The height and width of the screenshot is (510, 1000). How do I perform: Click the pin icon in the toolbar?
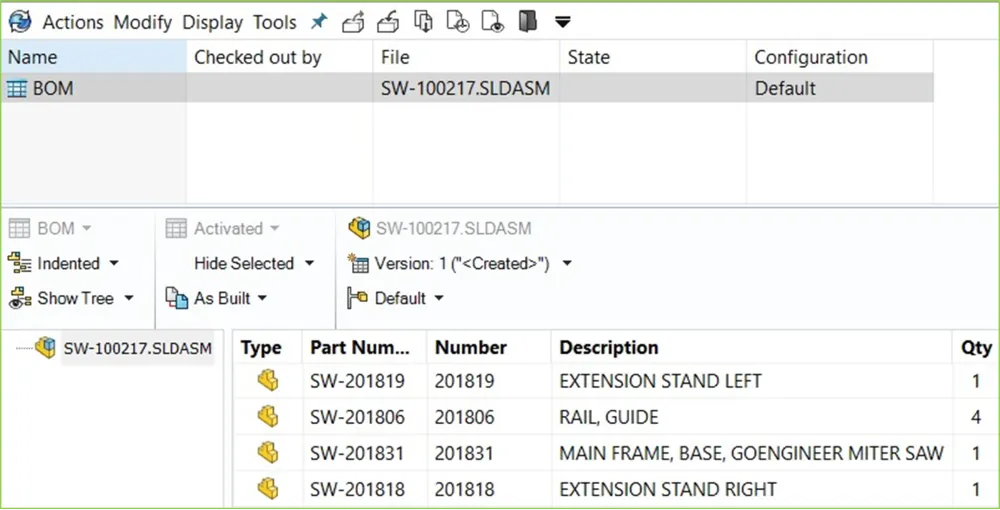[x=319, y=21]
